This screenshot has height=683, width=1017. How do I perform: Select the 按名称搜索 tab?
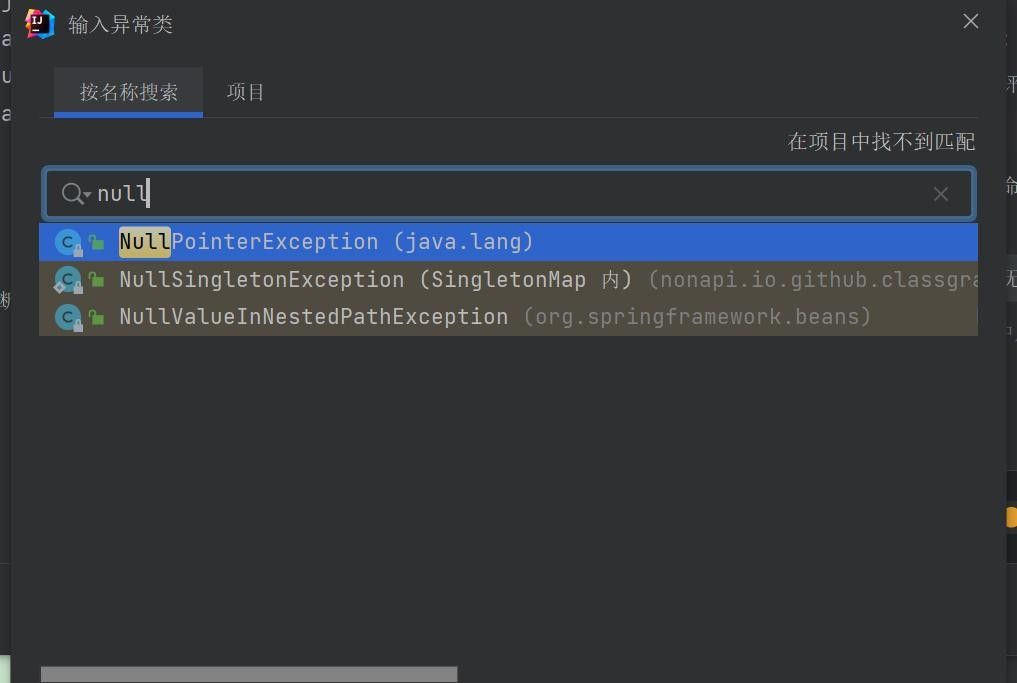tap(129, 92)
